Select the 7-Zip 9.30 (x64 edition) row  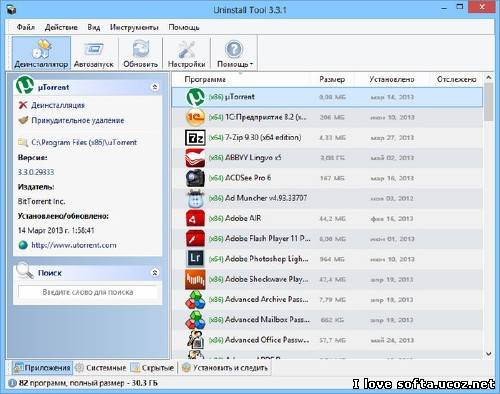[x=327, y=138]
